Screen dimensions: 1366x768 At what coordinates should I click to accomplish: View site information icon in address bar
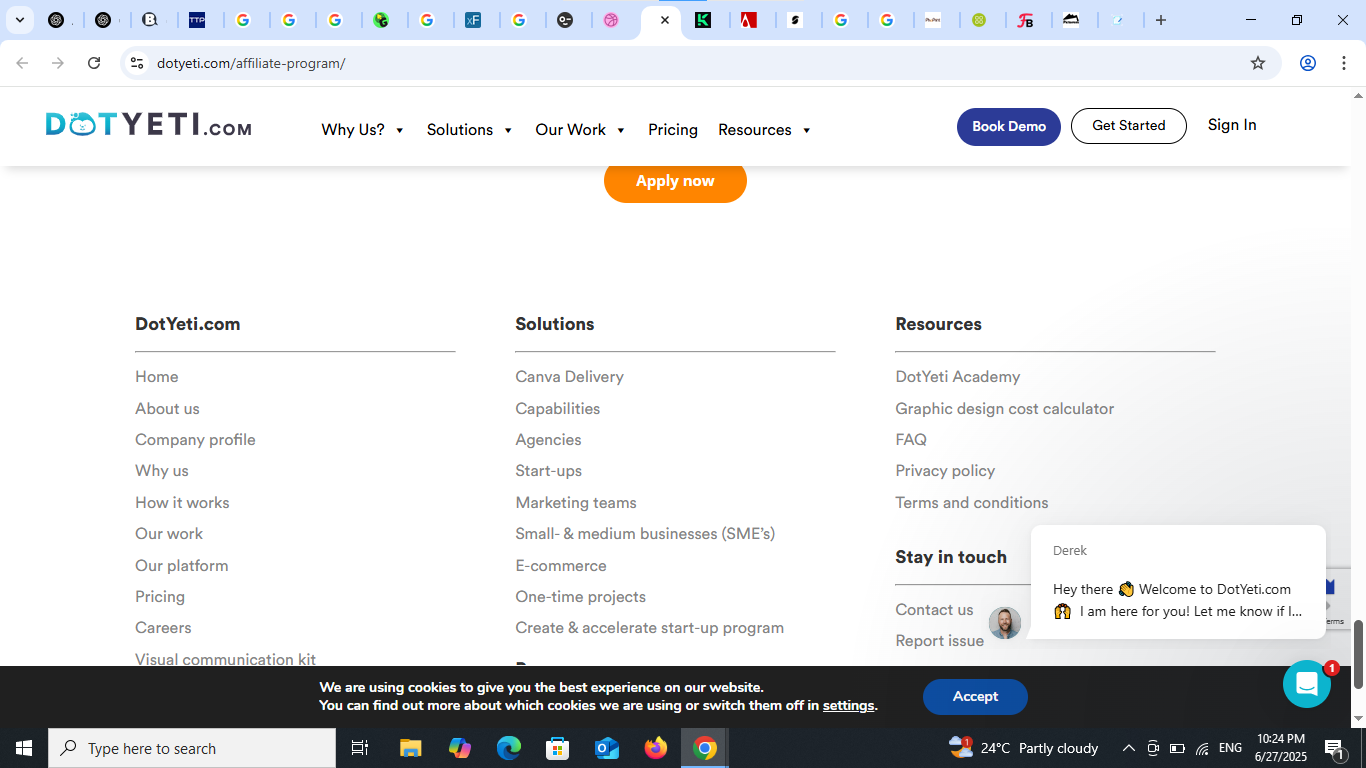(137, 63)
